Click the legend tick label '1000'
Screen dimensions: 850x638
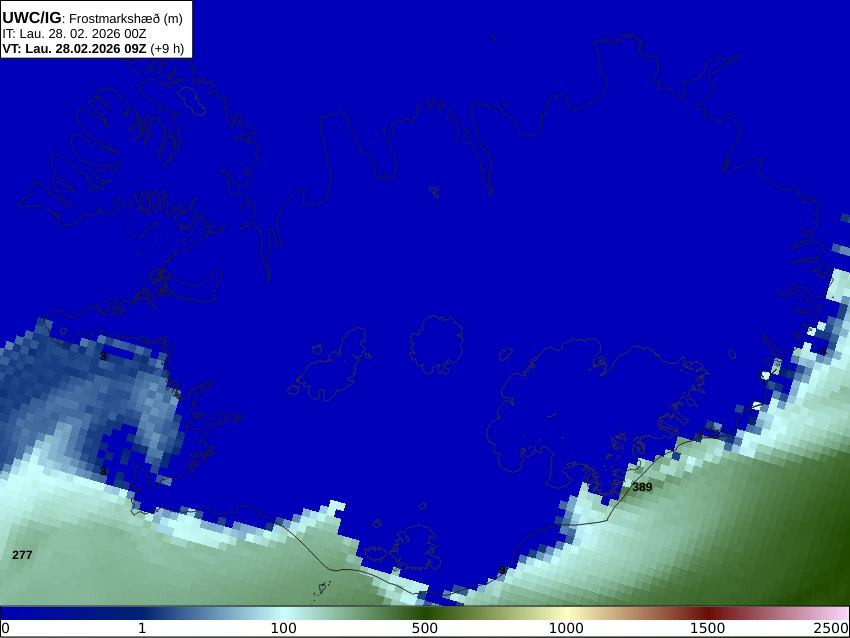pyautogui.click(x=566, y=629)
